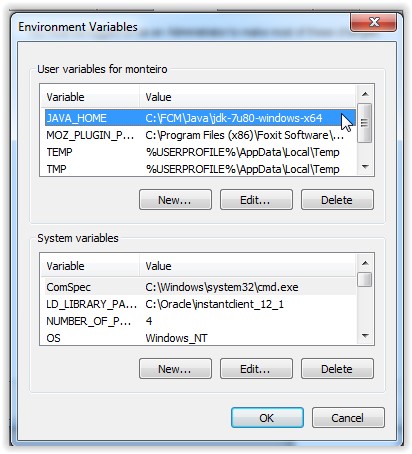Image resolution: width=412 pixels, height=454 pixels.
Task: Confirm the dialog with OK
Action: pyautogui.click(x=267, y=417)
